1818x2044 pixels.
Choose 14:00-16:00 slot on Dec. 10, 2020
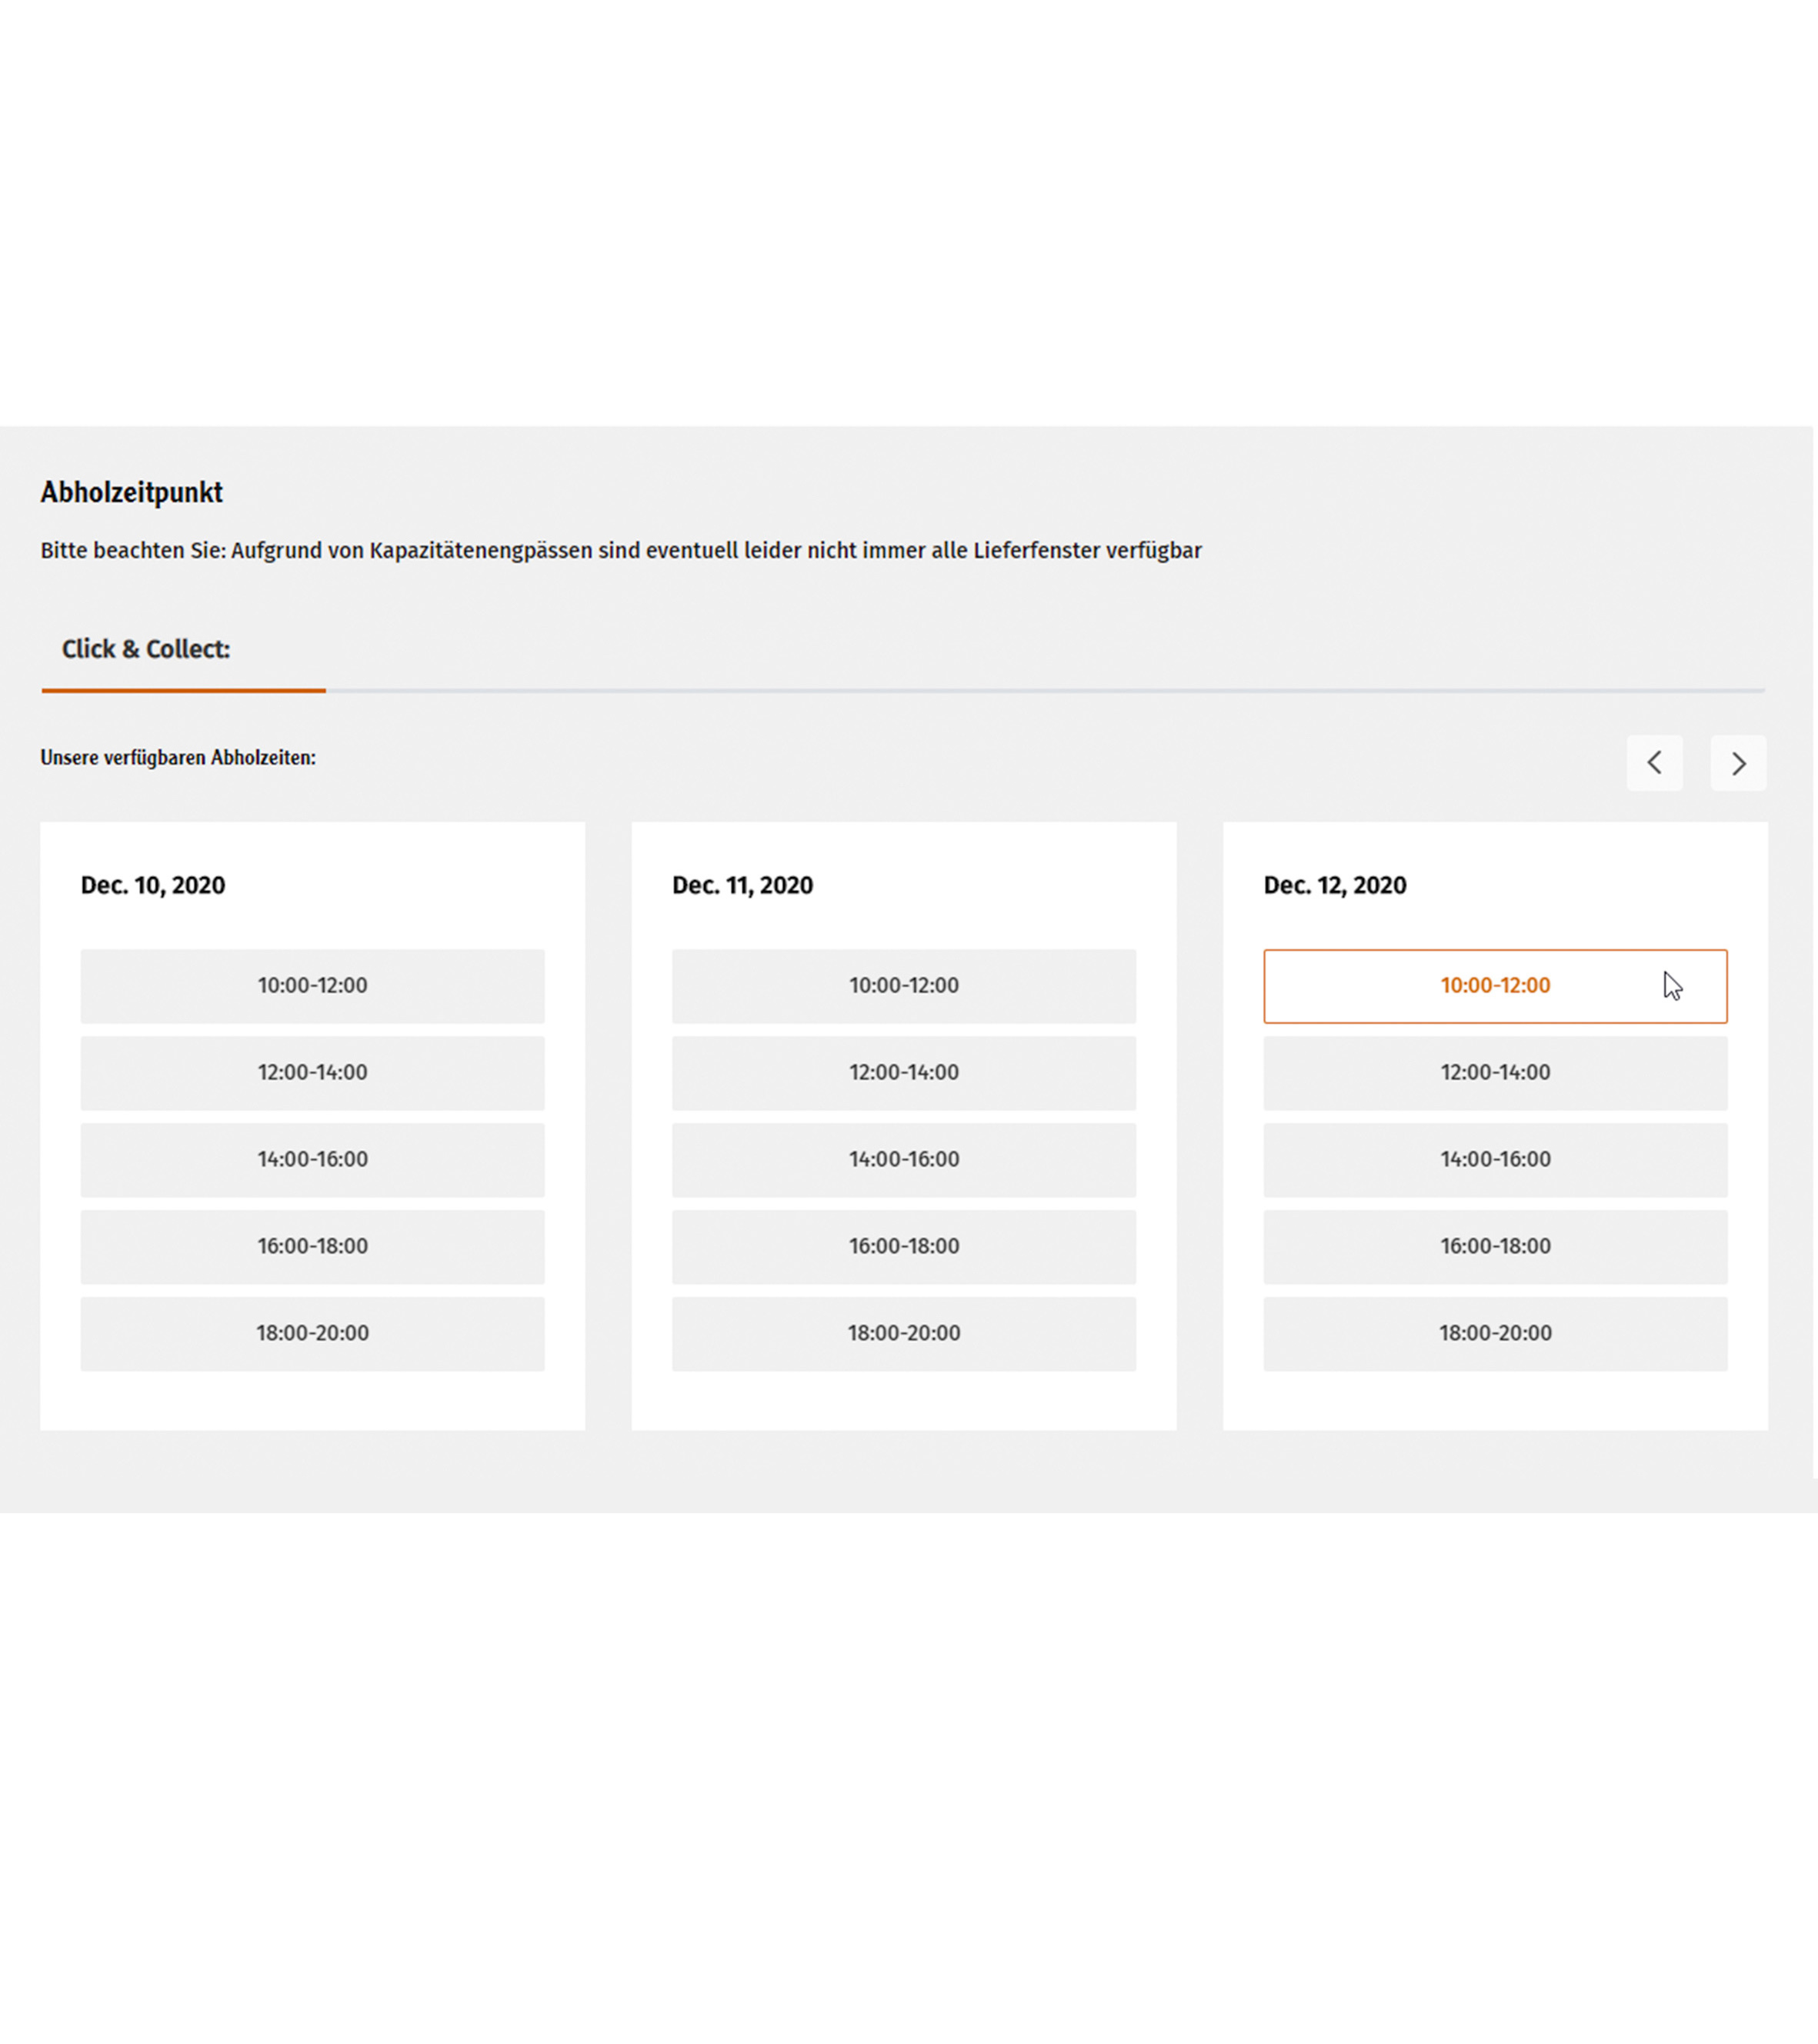tap(312, 1160)
